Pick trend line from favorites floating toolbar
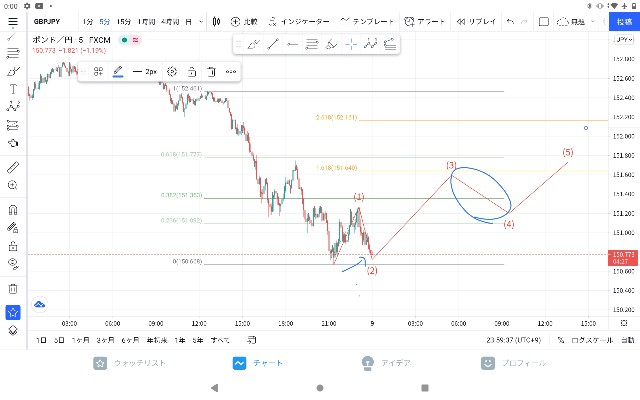The image size is (640, 400). (x=273, y=44)
